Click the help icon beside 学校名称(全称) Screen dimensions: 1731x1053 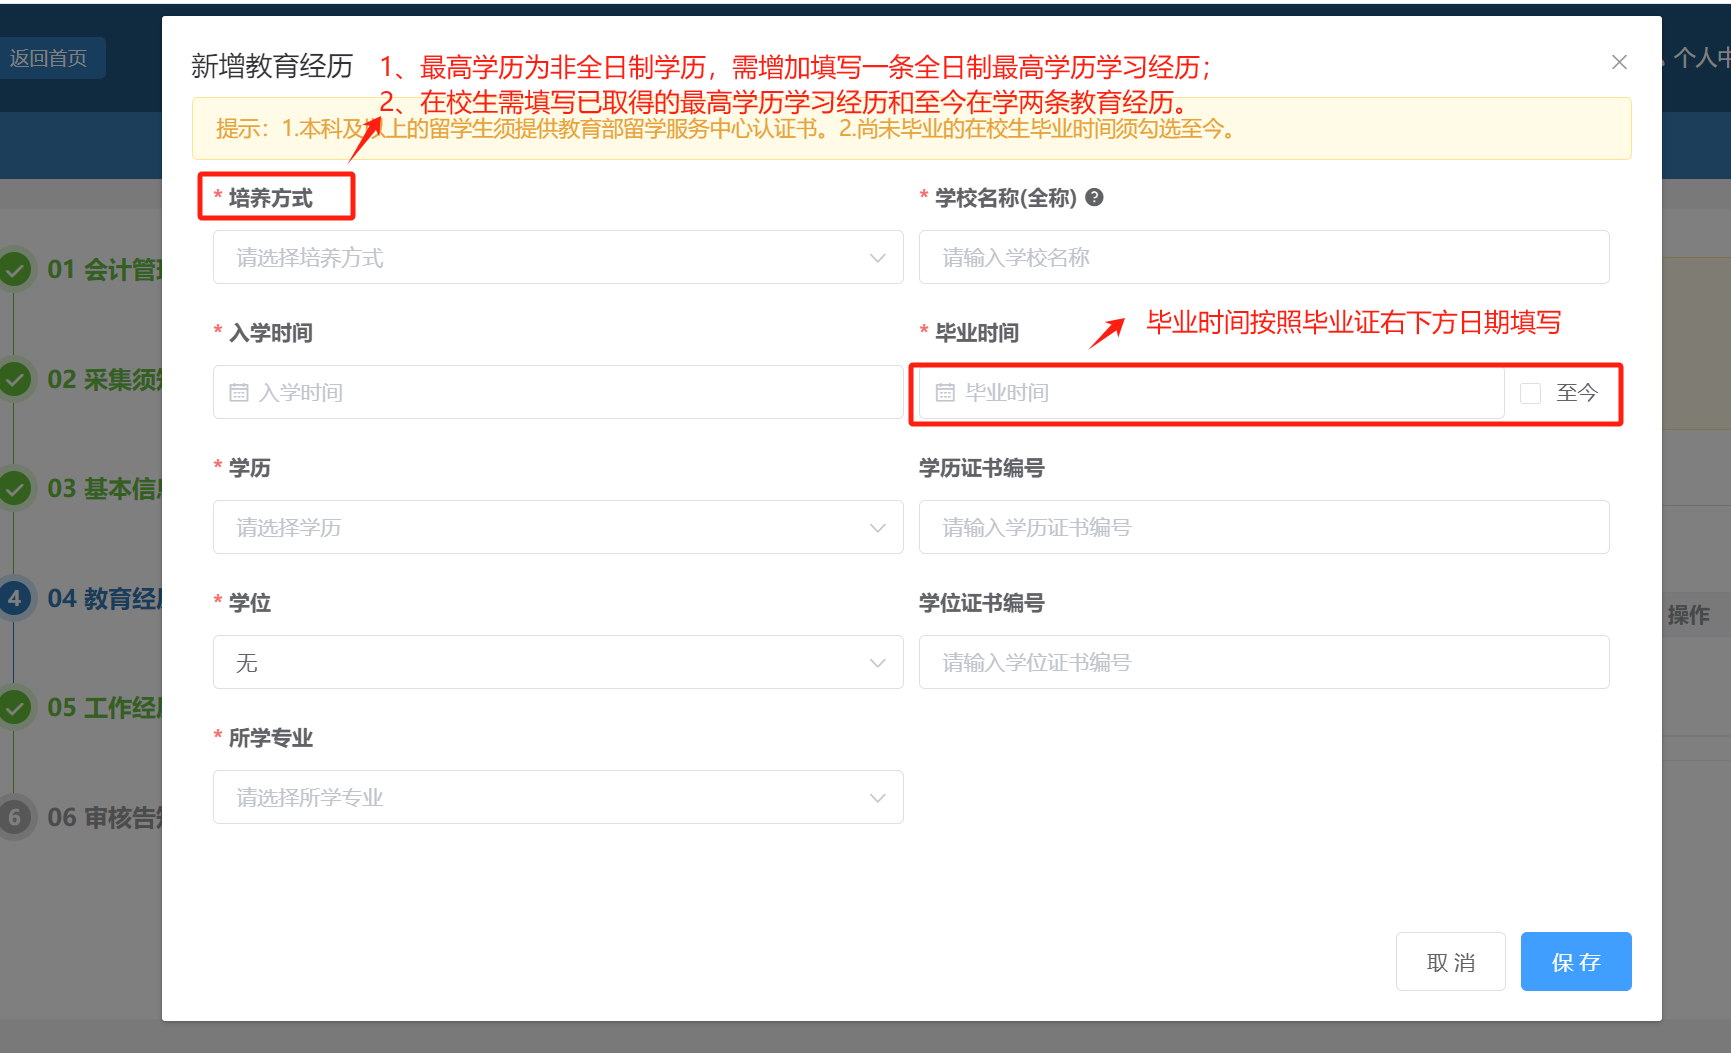click(1094, 198)
